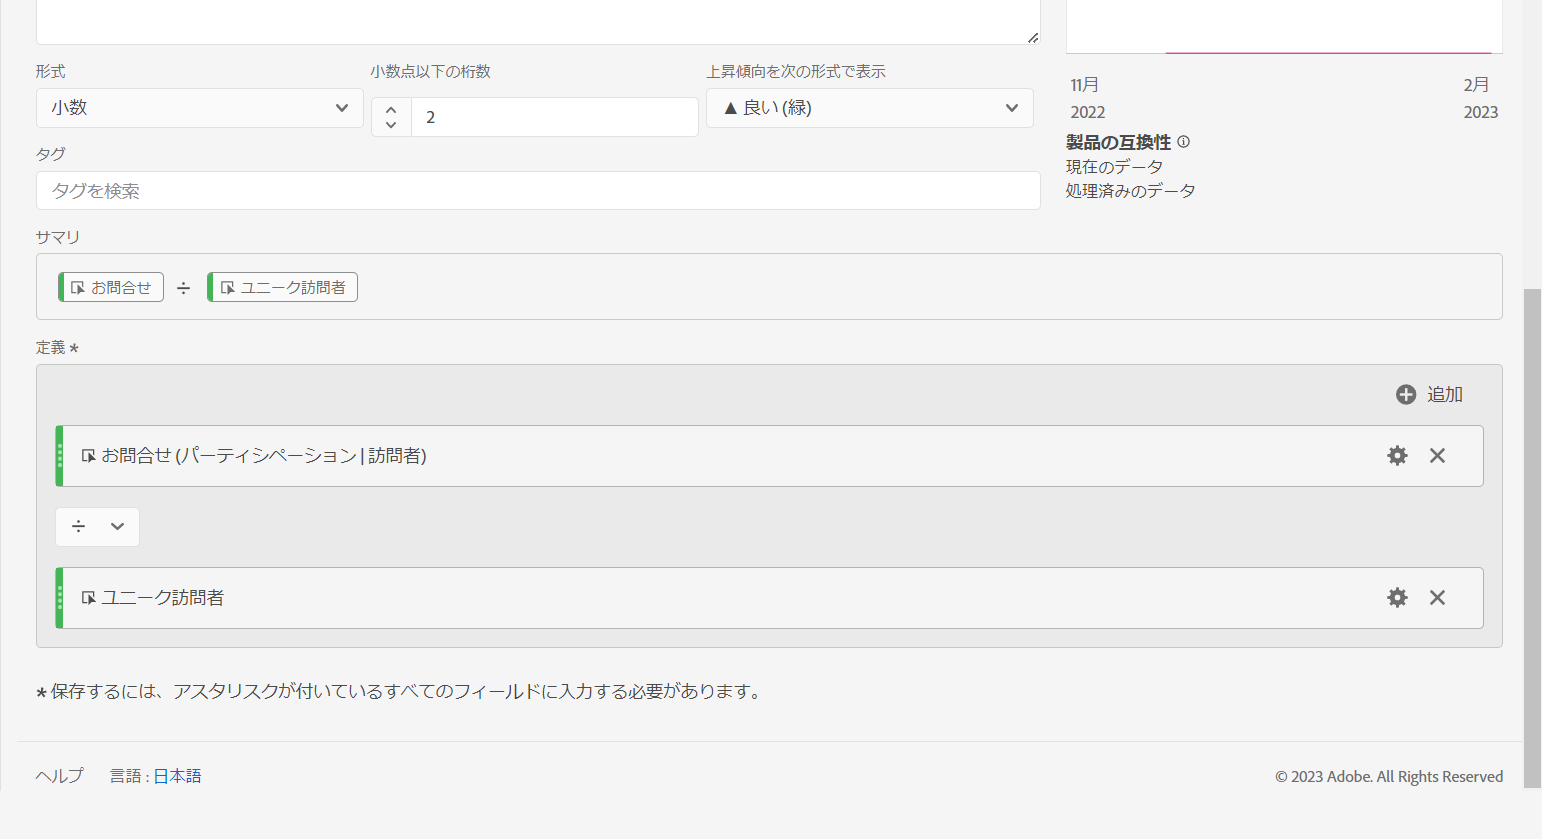This screenshot has width=1542, height=839.
Task: Click the 小数点以下の桁数 label
Action: [x=430, y=72]
